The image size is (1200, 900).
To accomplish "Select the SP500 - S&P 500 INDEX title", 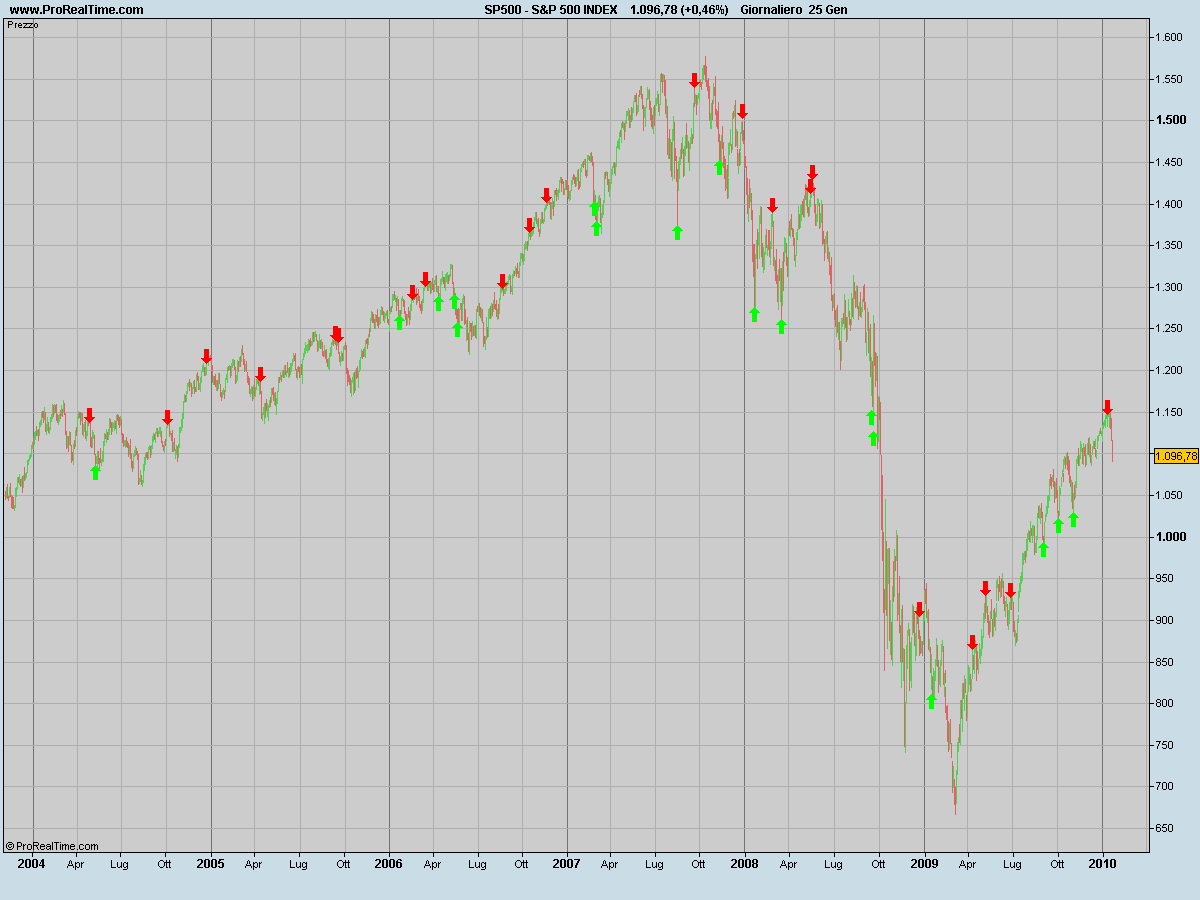I will pyautogui.click(x=550, y=9).
